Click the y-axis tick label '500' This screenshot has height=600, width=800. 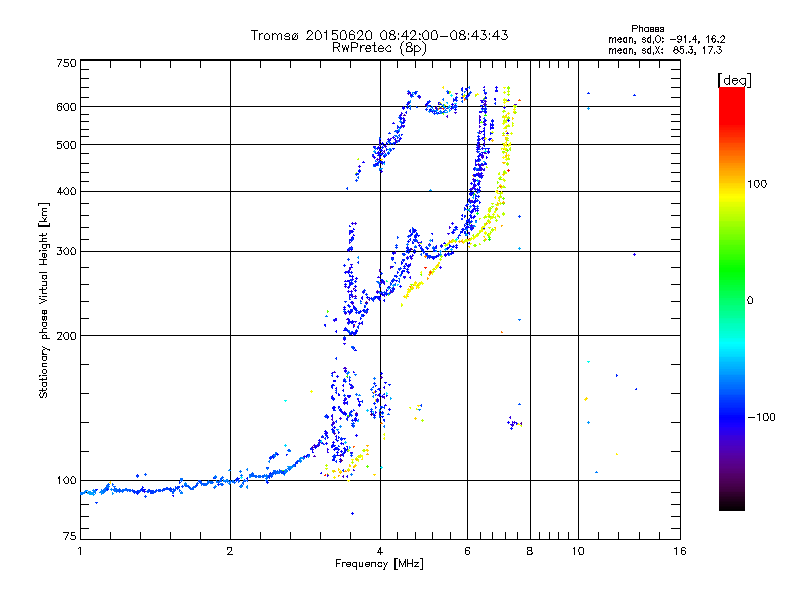coord(66,145)
